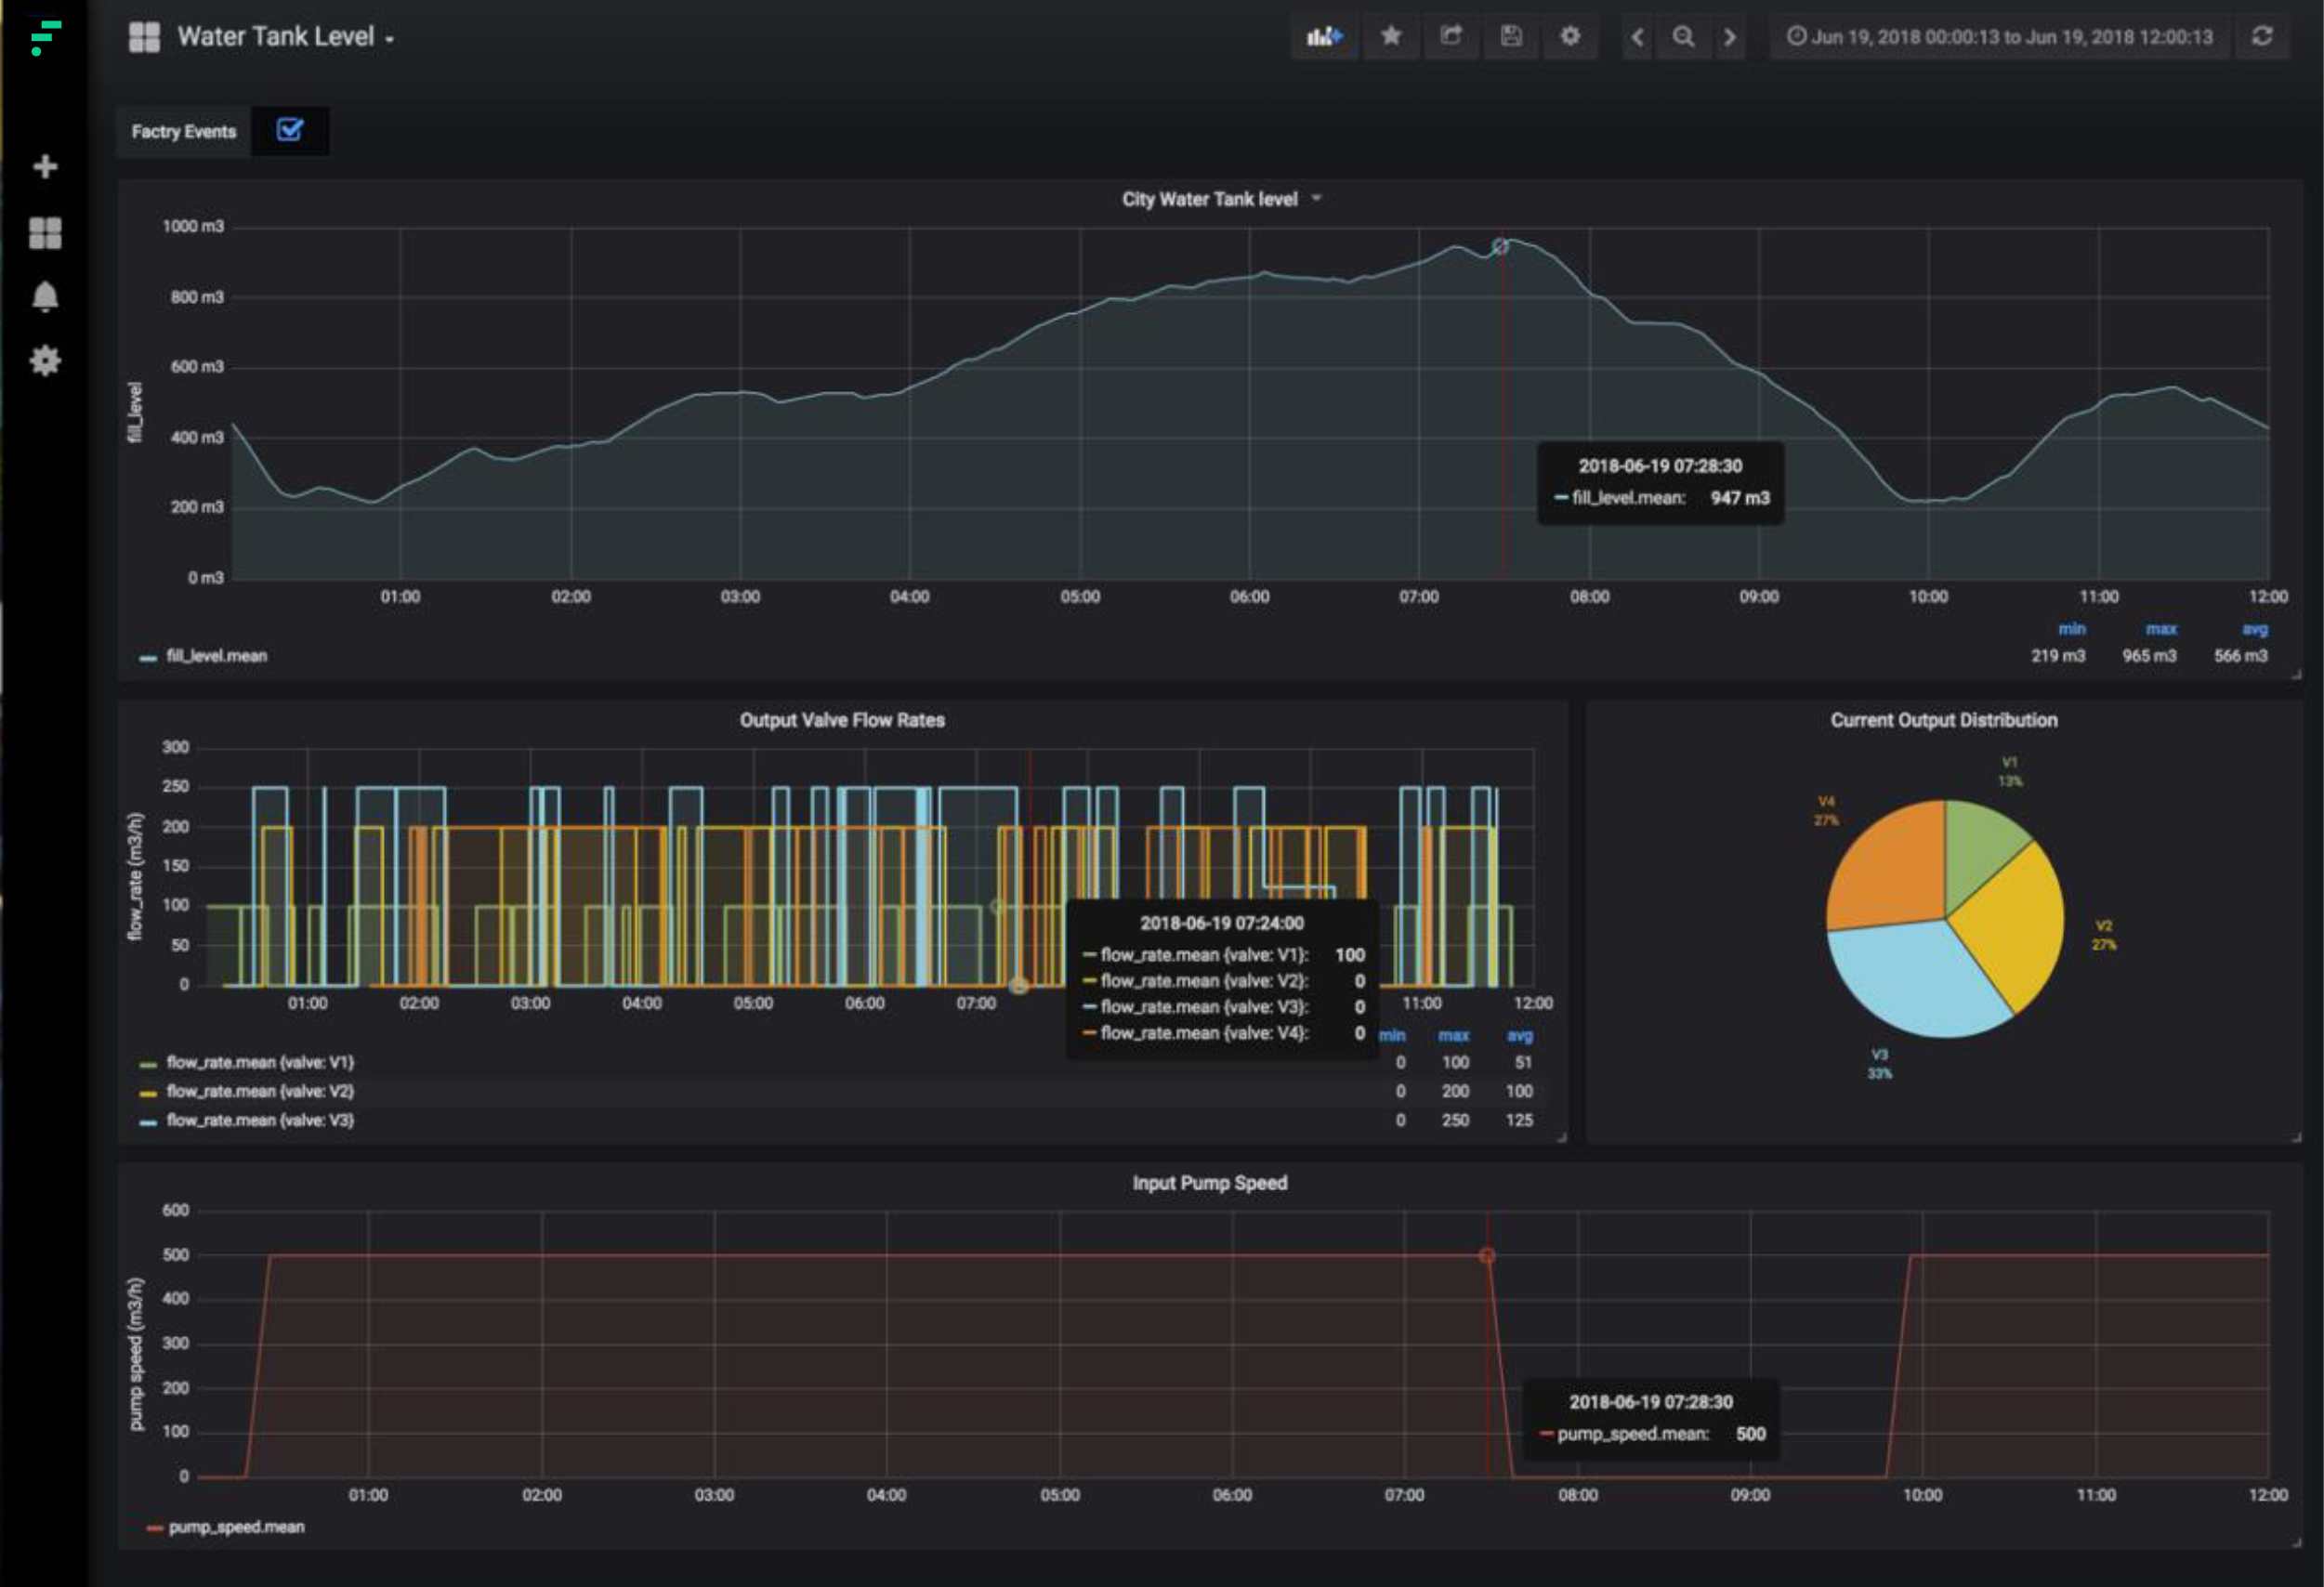
Task: Click the Factry Events label
Action: (x=184, y=131)
